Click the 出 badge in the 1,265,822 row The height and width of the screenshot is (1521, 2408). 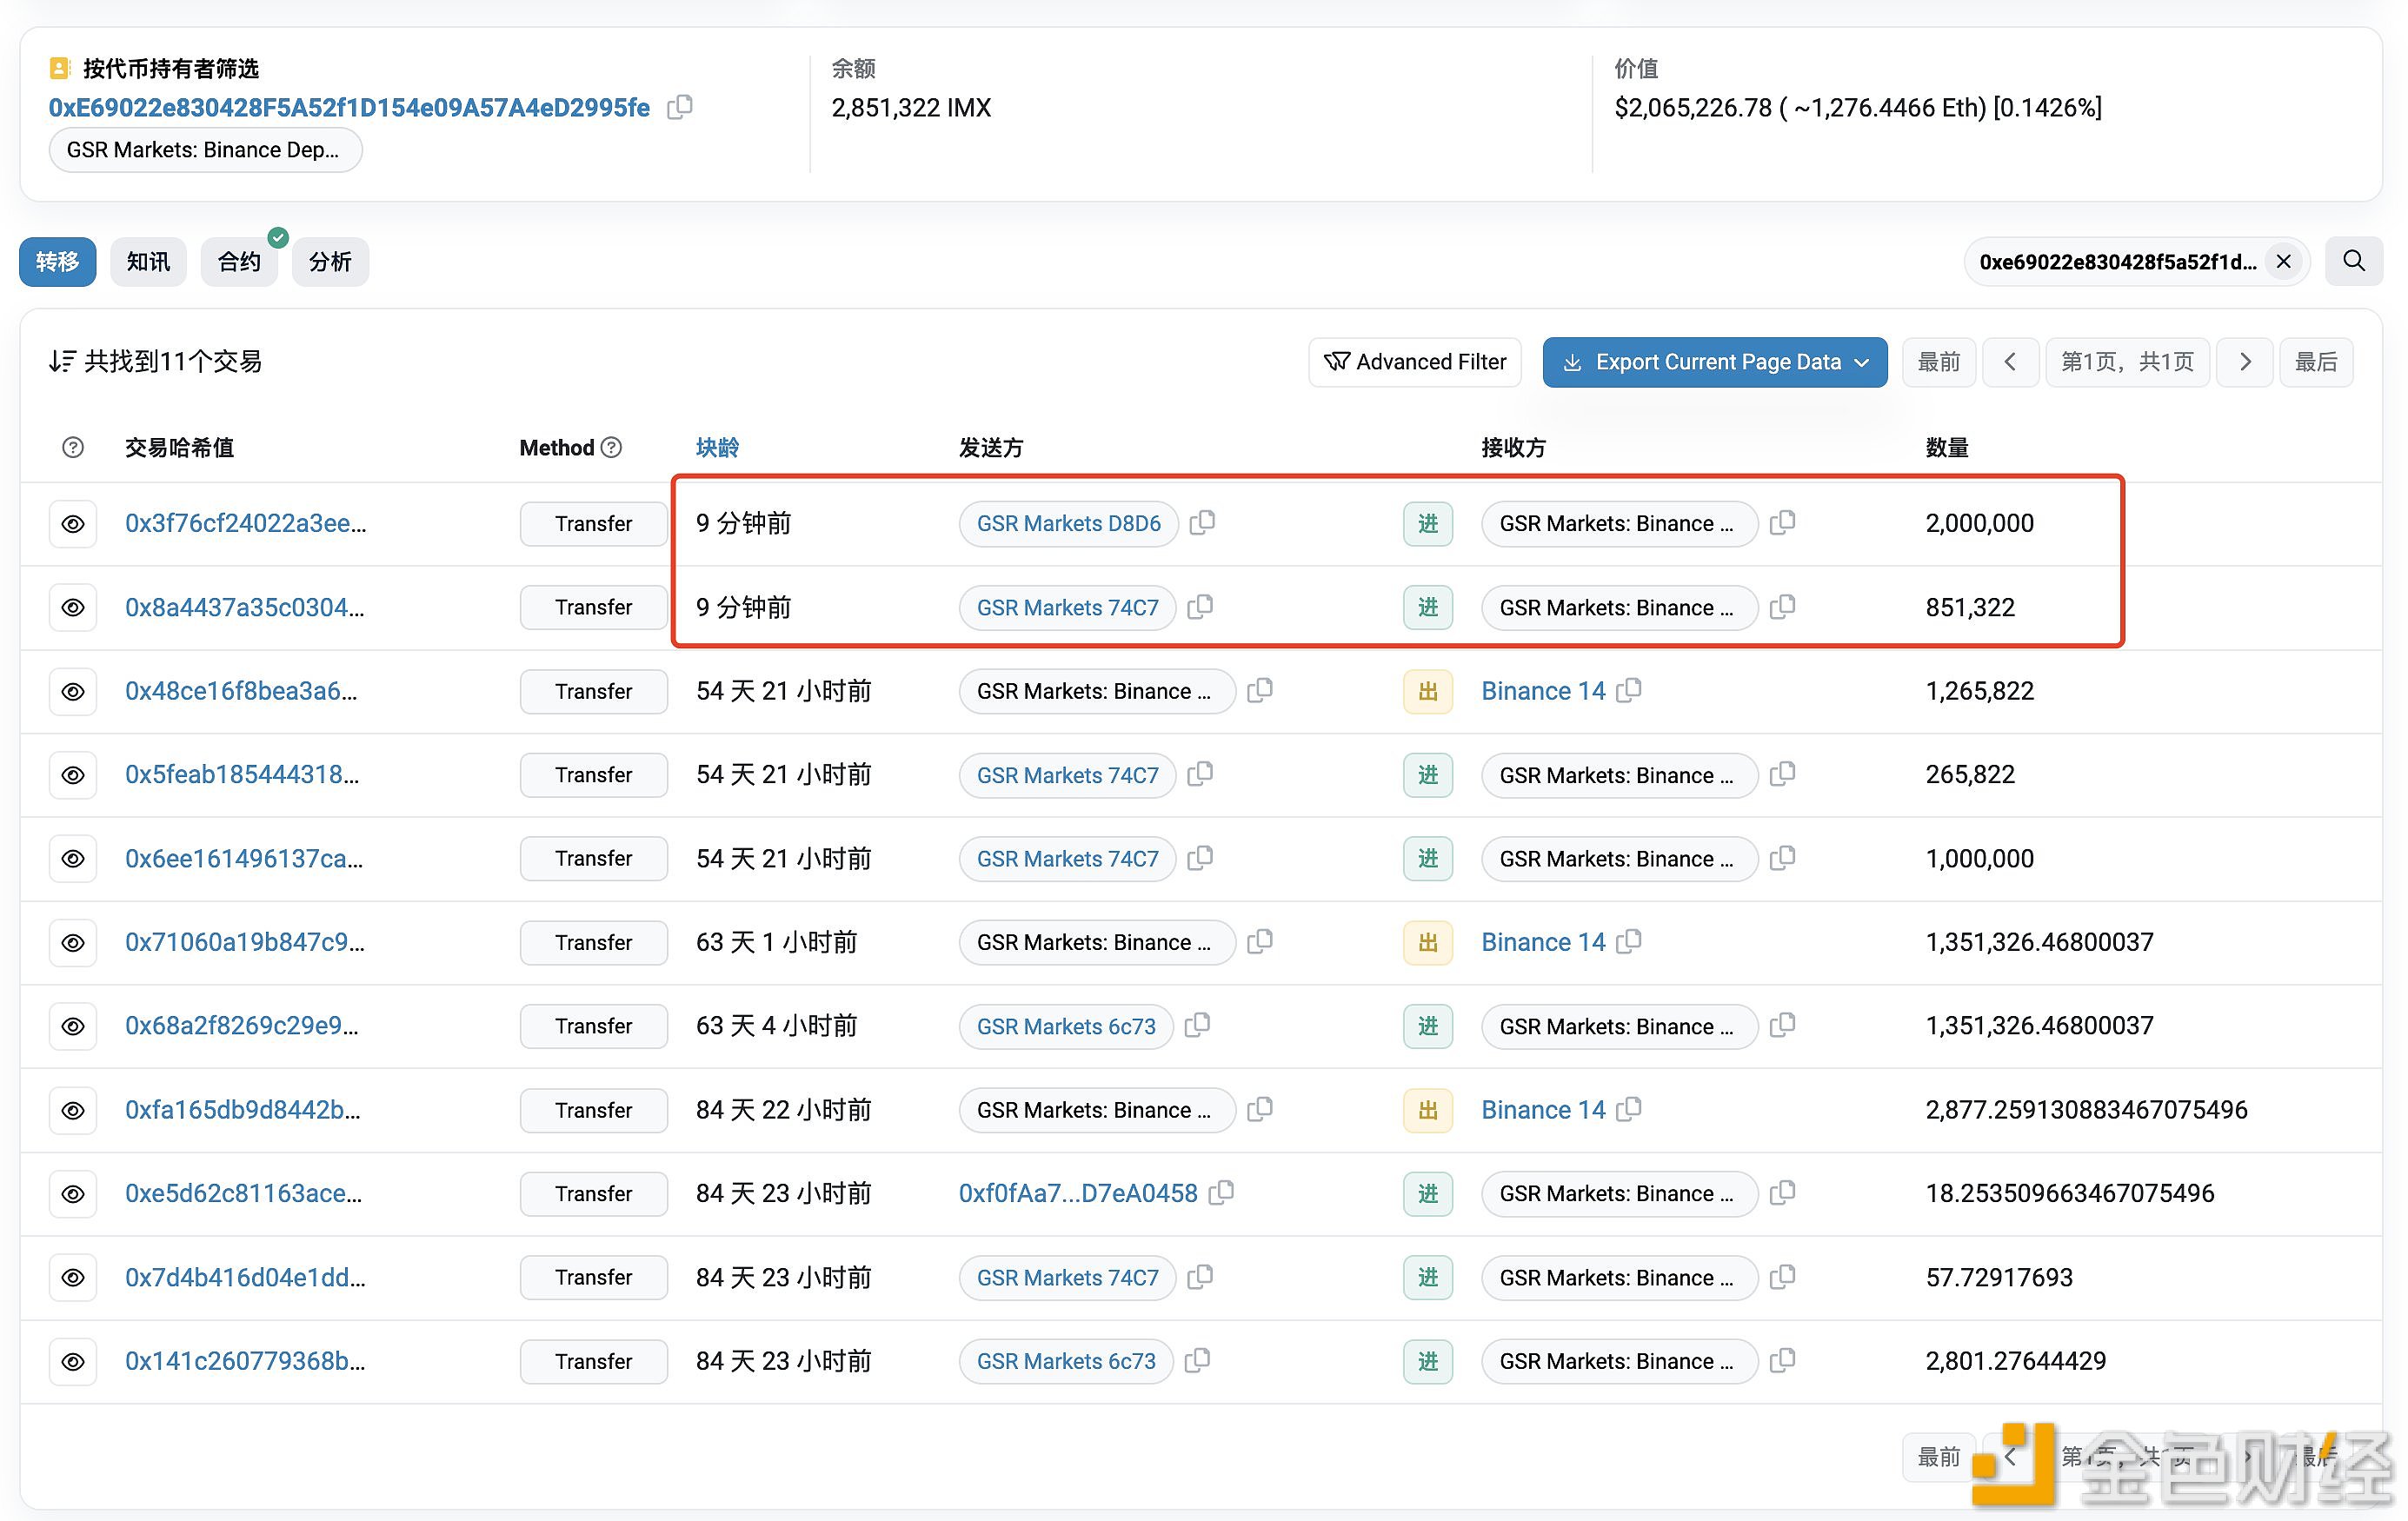[x=1428, y=691]
